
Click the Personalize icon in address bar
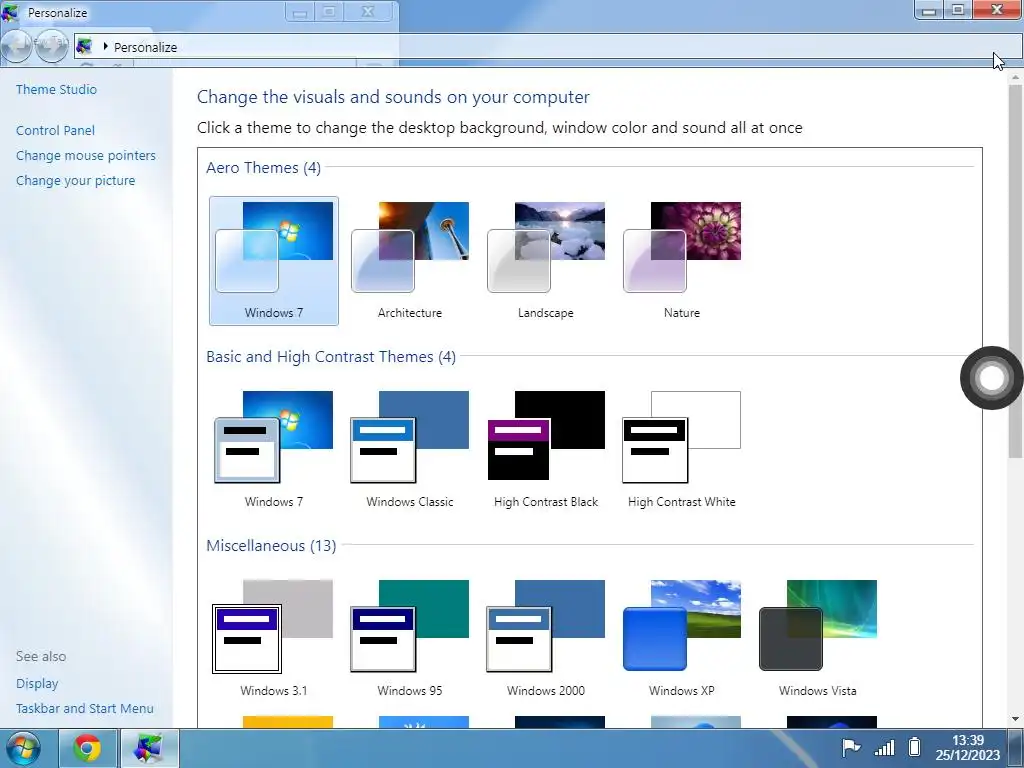tap(84, 46)
